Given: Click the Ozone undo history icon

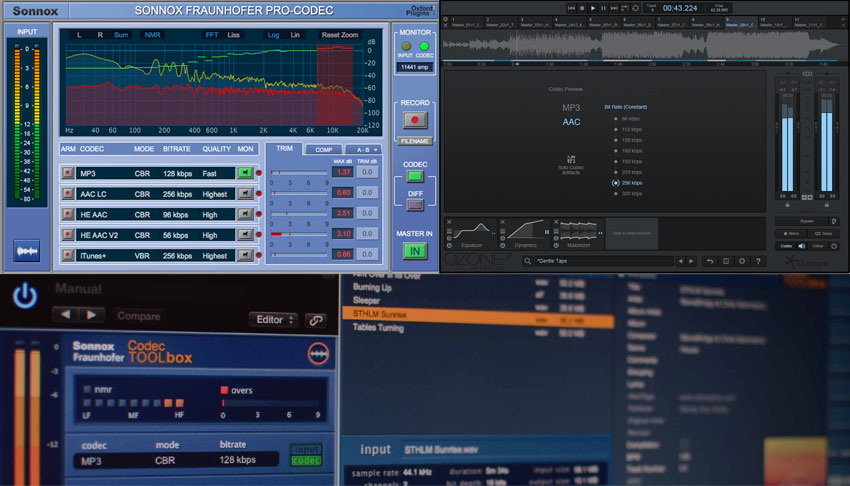Looking at the screenshot, I should [710, 261].
